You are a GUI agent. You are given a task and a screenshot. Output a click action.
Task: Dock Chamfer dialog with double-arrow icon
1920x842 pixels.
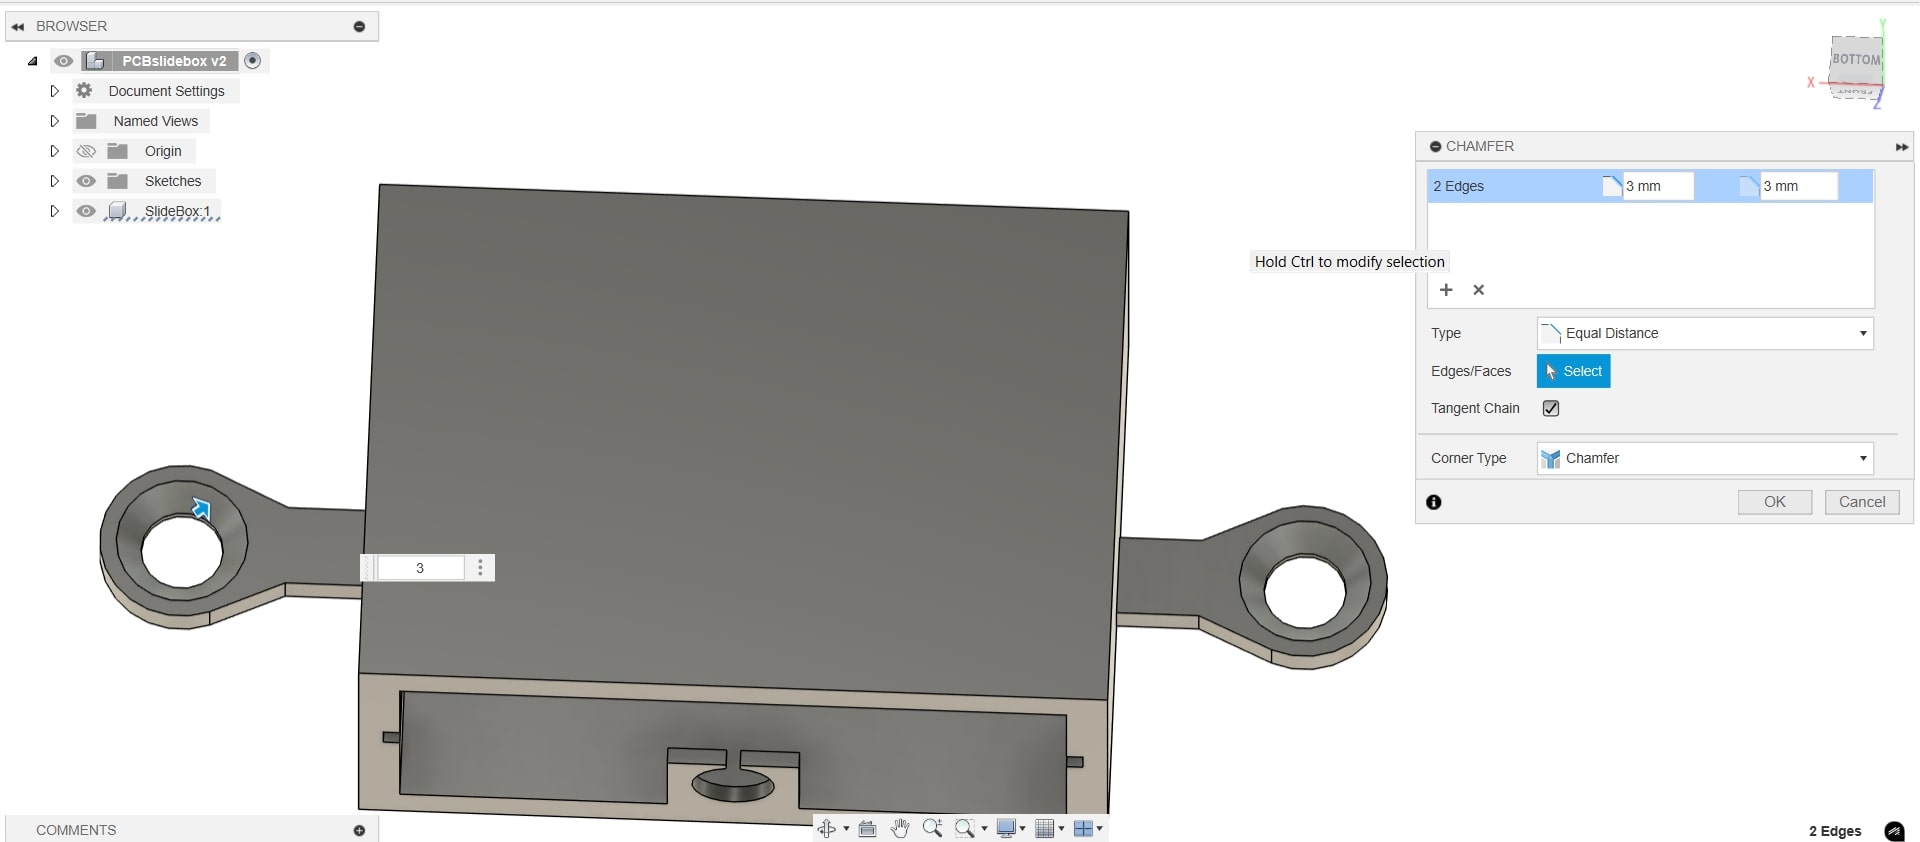(x=1901, y=147)
